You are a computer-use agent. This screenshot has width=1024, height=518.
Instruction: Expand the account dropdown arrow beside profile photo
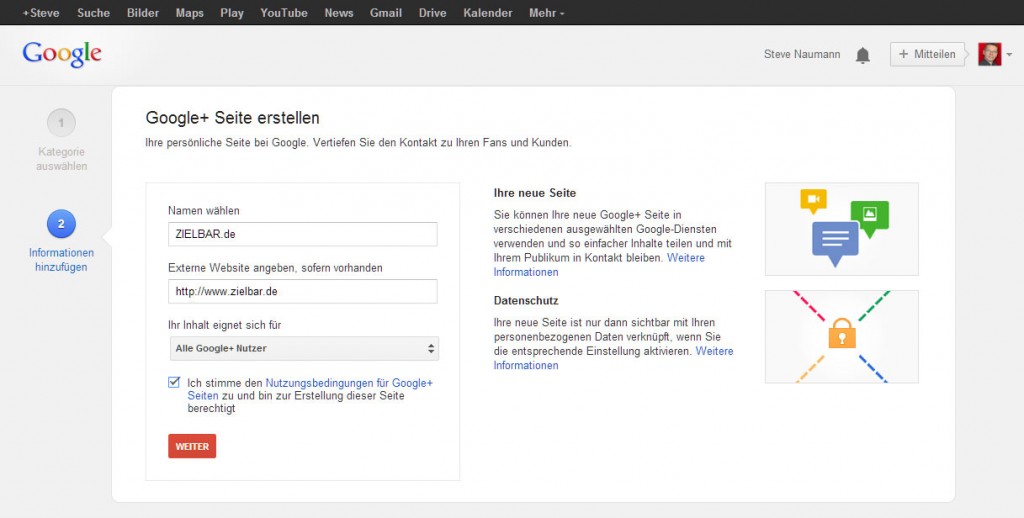1010,55
